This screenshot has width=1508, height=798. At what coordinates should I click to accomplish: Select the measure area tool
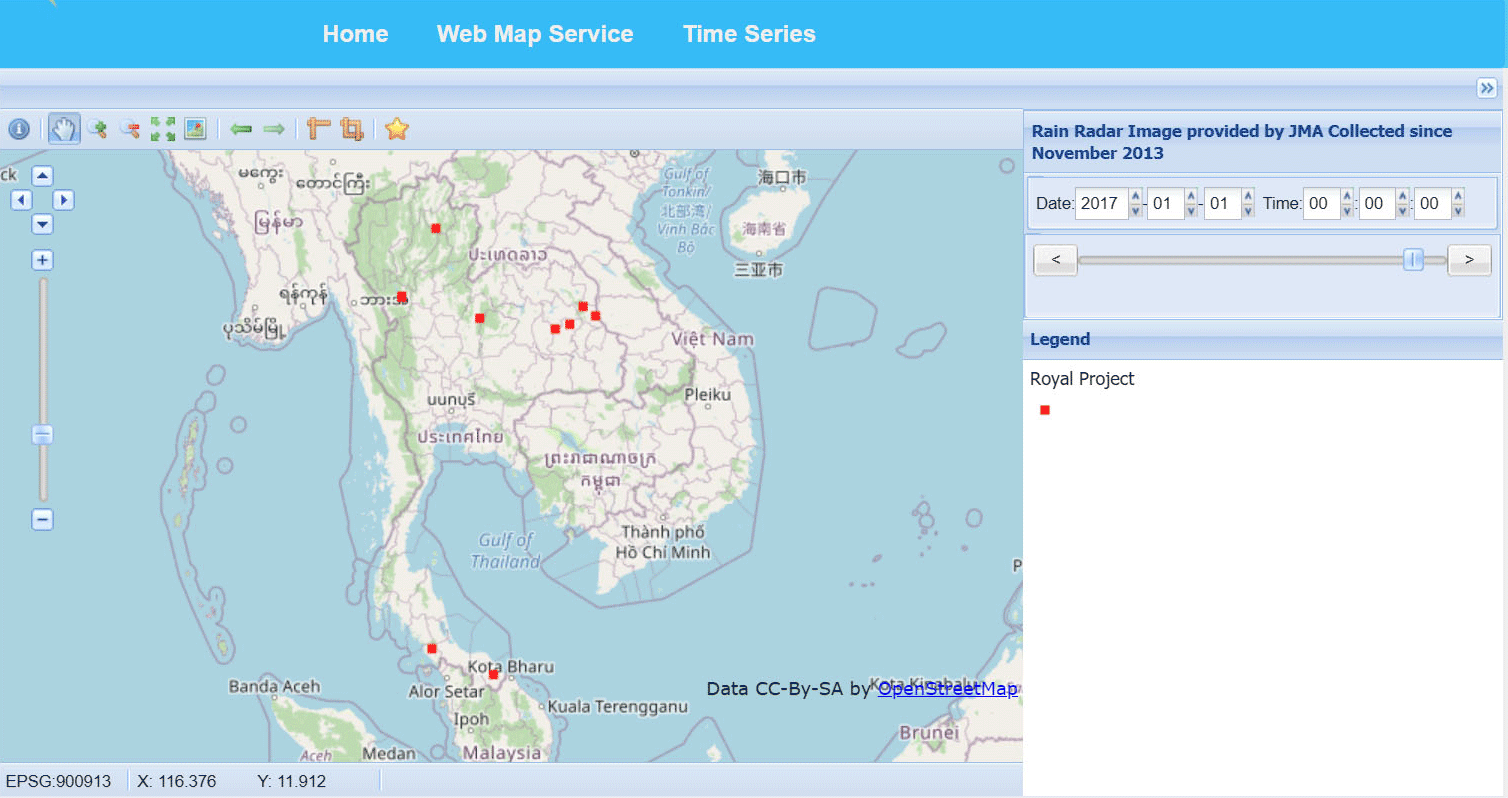[351, 129]
